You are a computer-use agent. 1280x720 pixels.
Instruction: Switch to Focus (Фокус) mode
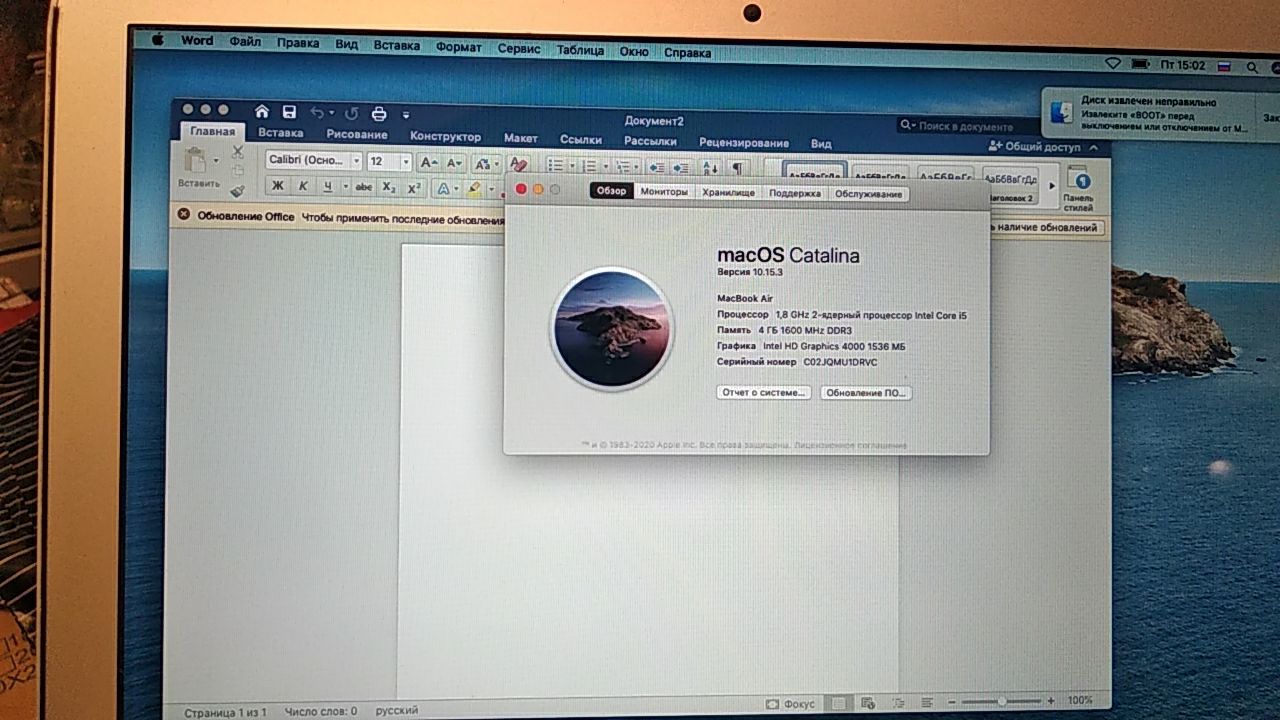[x=790, y=703]
